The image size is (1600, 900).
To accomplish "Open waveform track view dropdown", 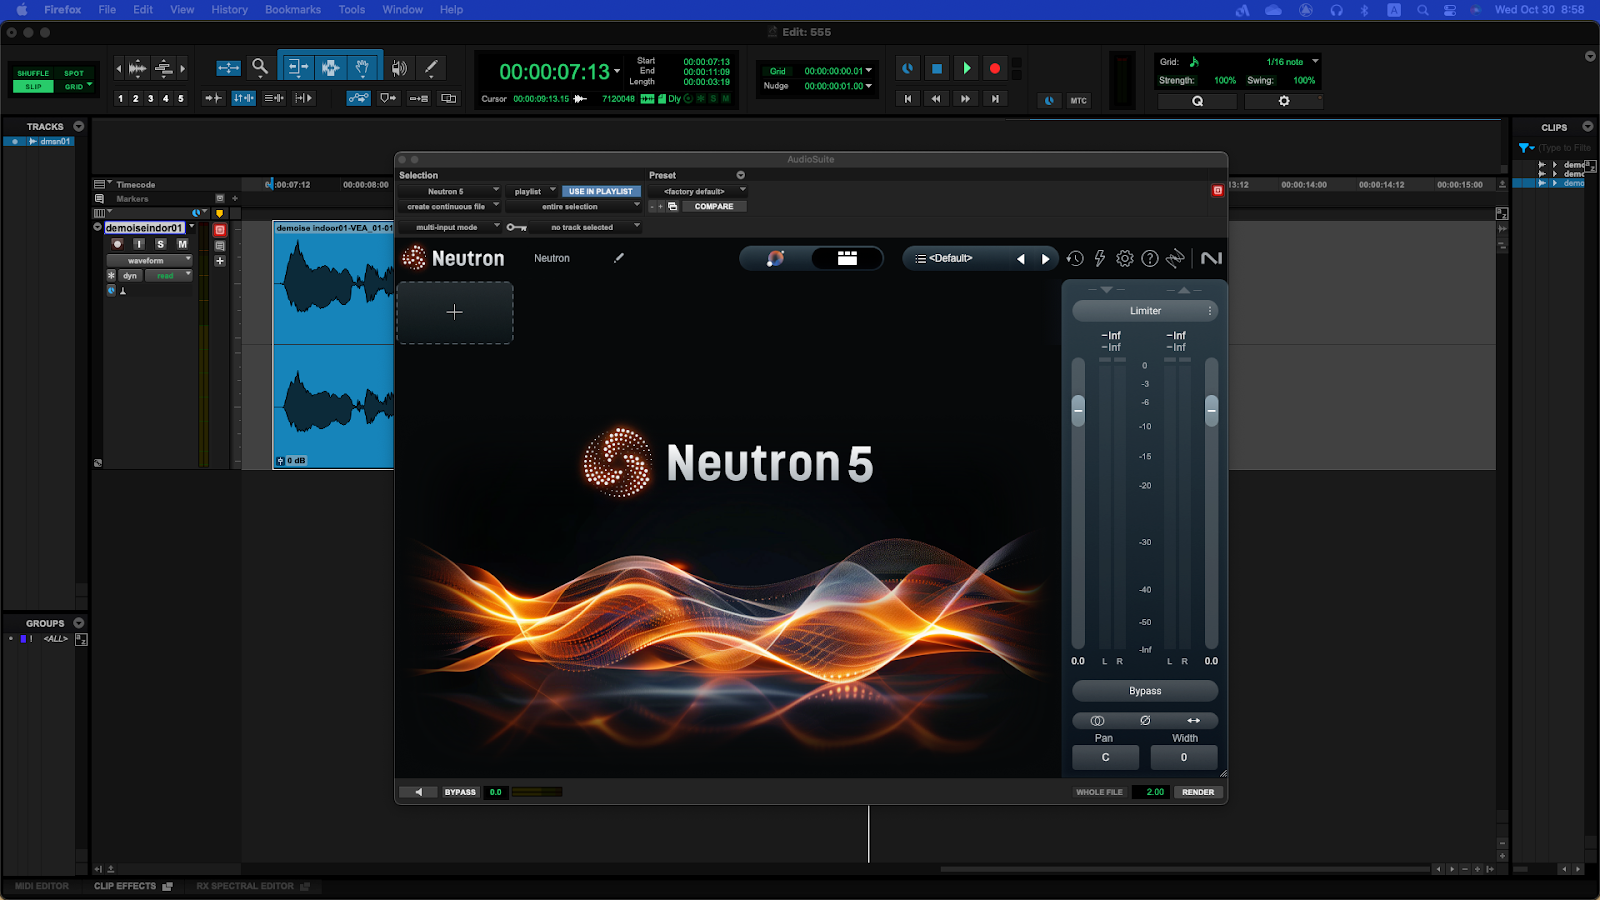I will coord(149,260).
